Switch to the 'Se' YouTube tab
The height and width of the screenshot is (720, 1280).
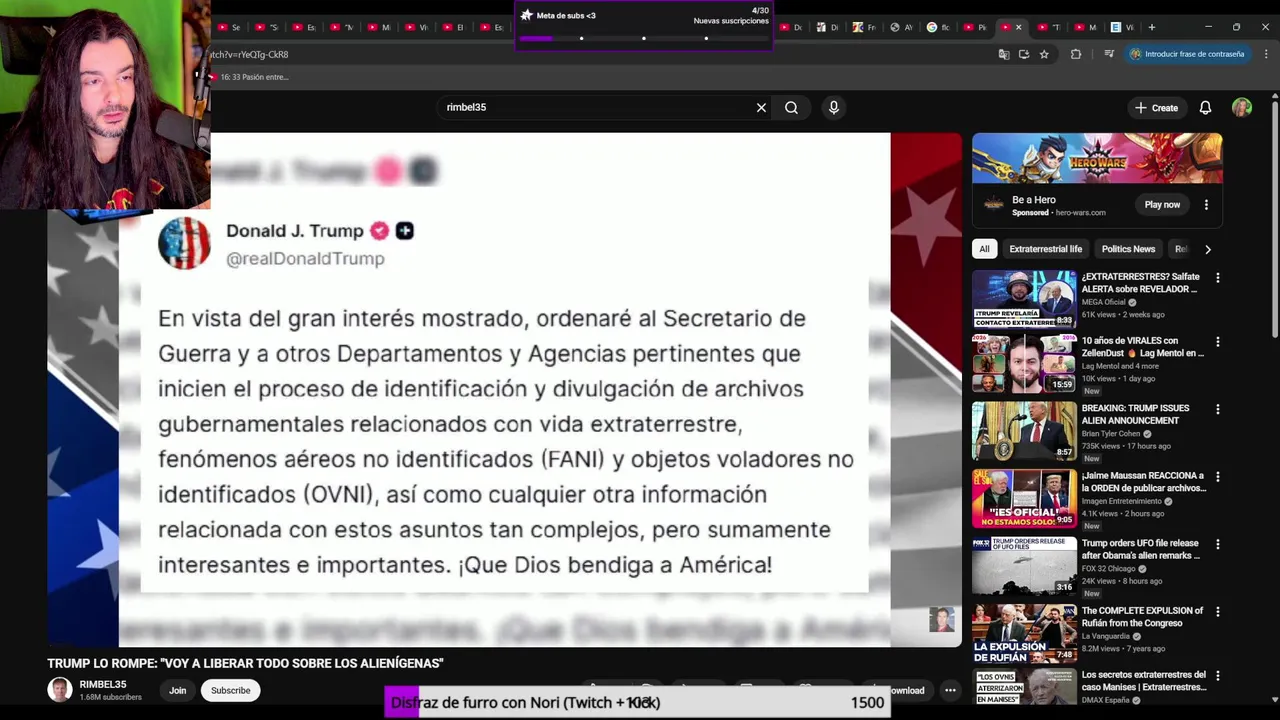coord(230,27)
